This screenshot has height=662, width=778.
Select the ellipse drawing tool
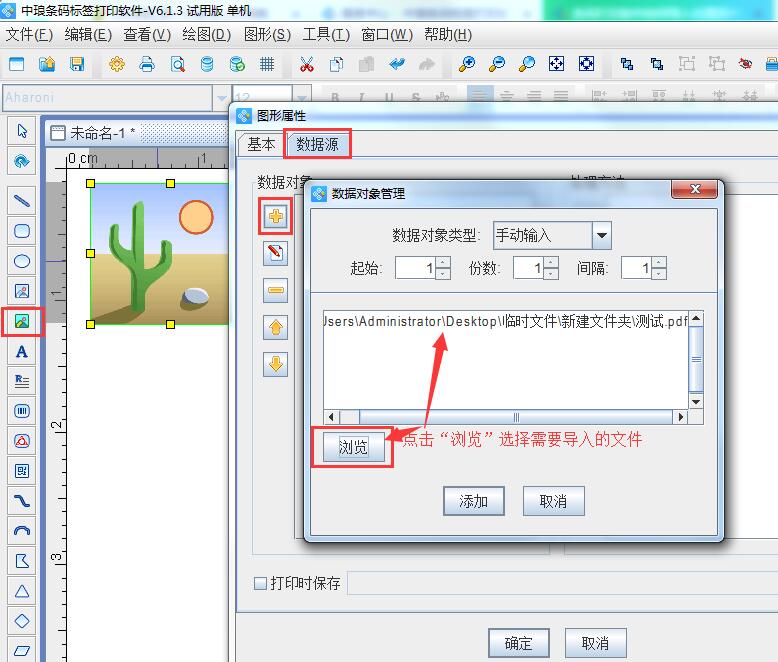click(22, 261)
